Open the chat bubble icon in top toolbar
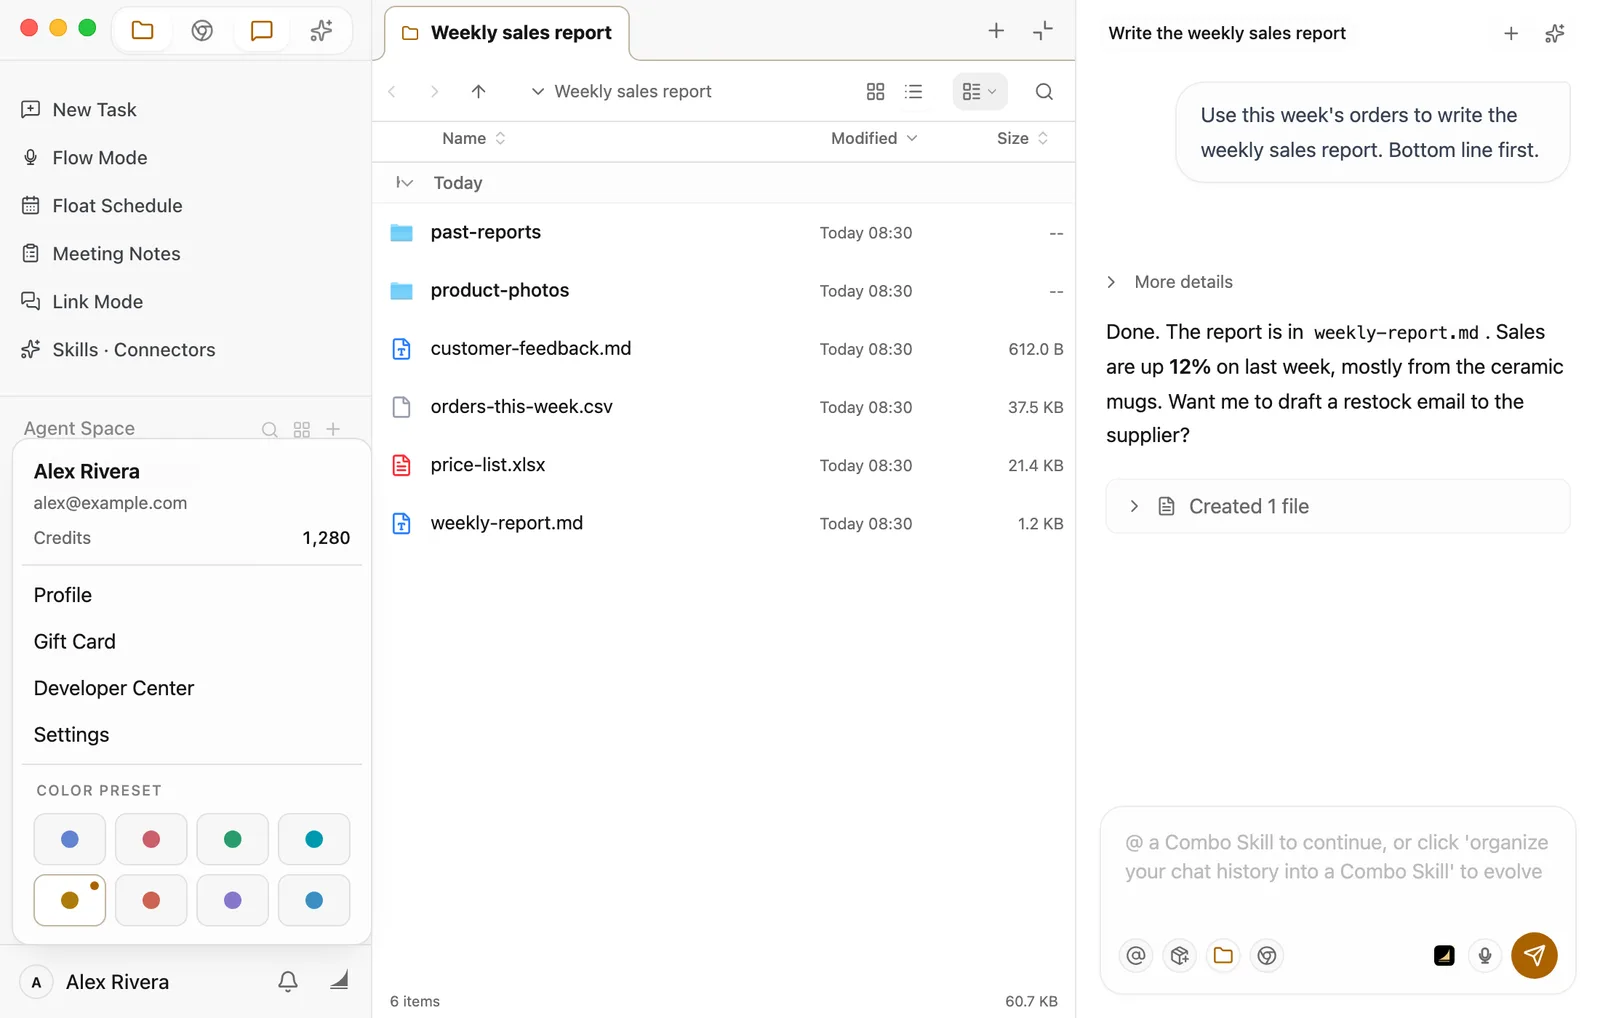The height and width of the screenshot is (1018, 1600). pyautogui.click(x=262, y=31)
